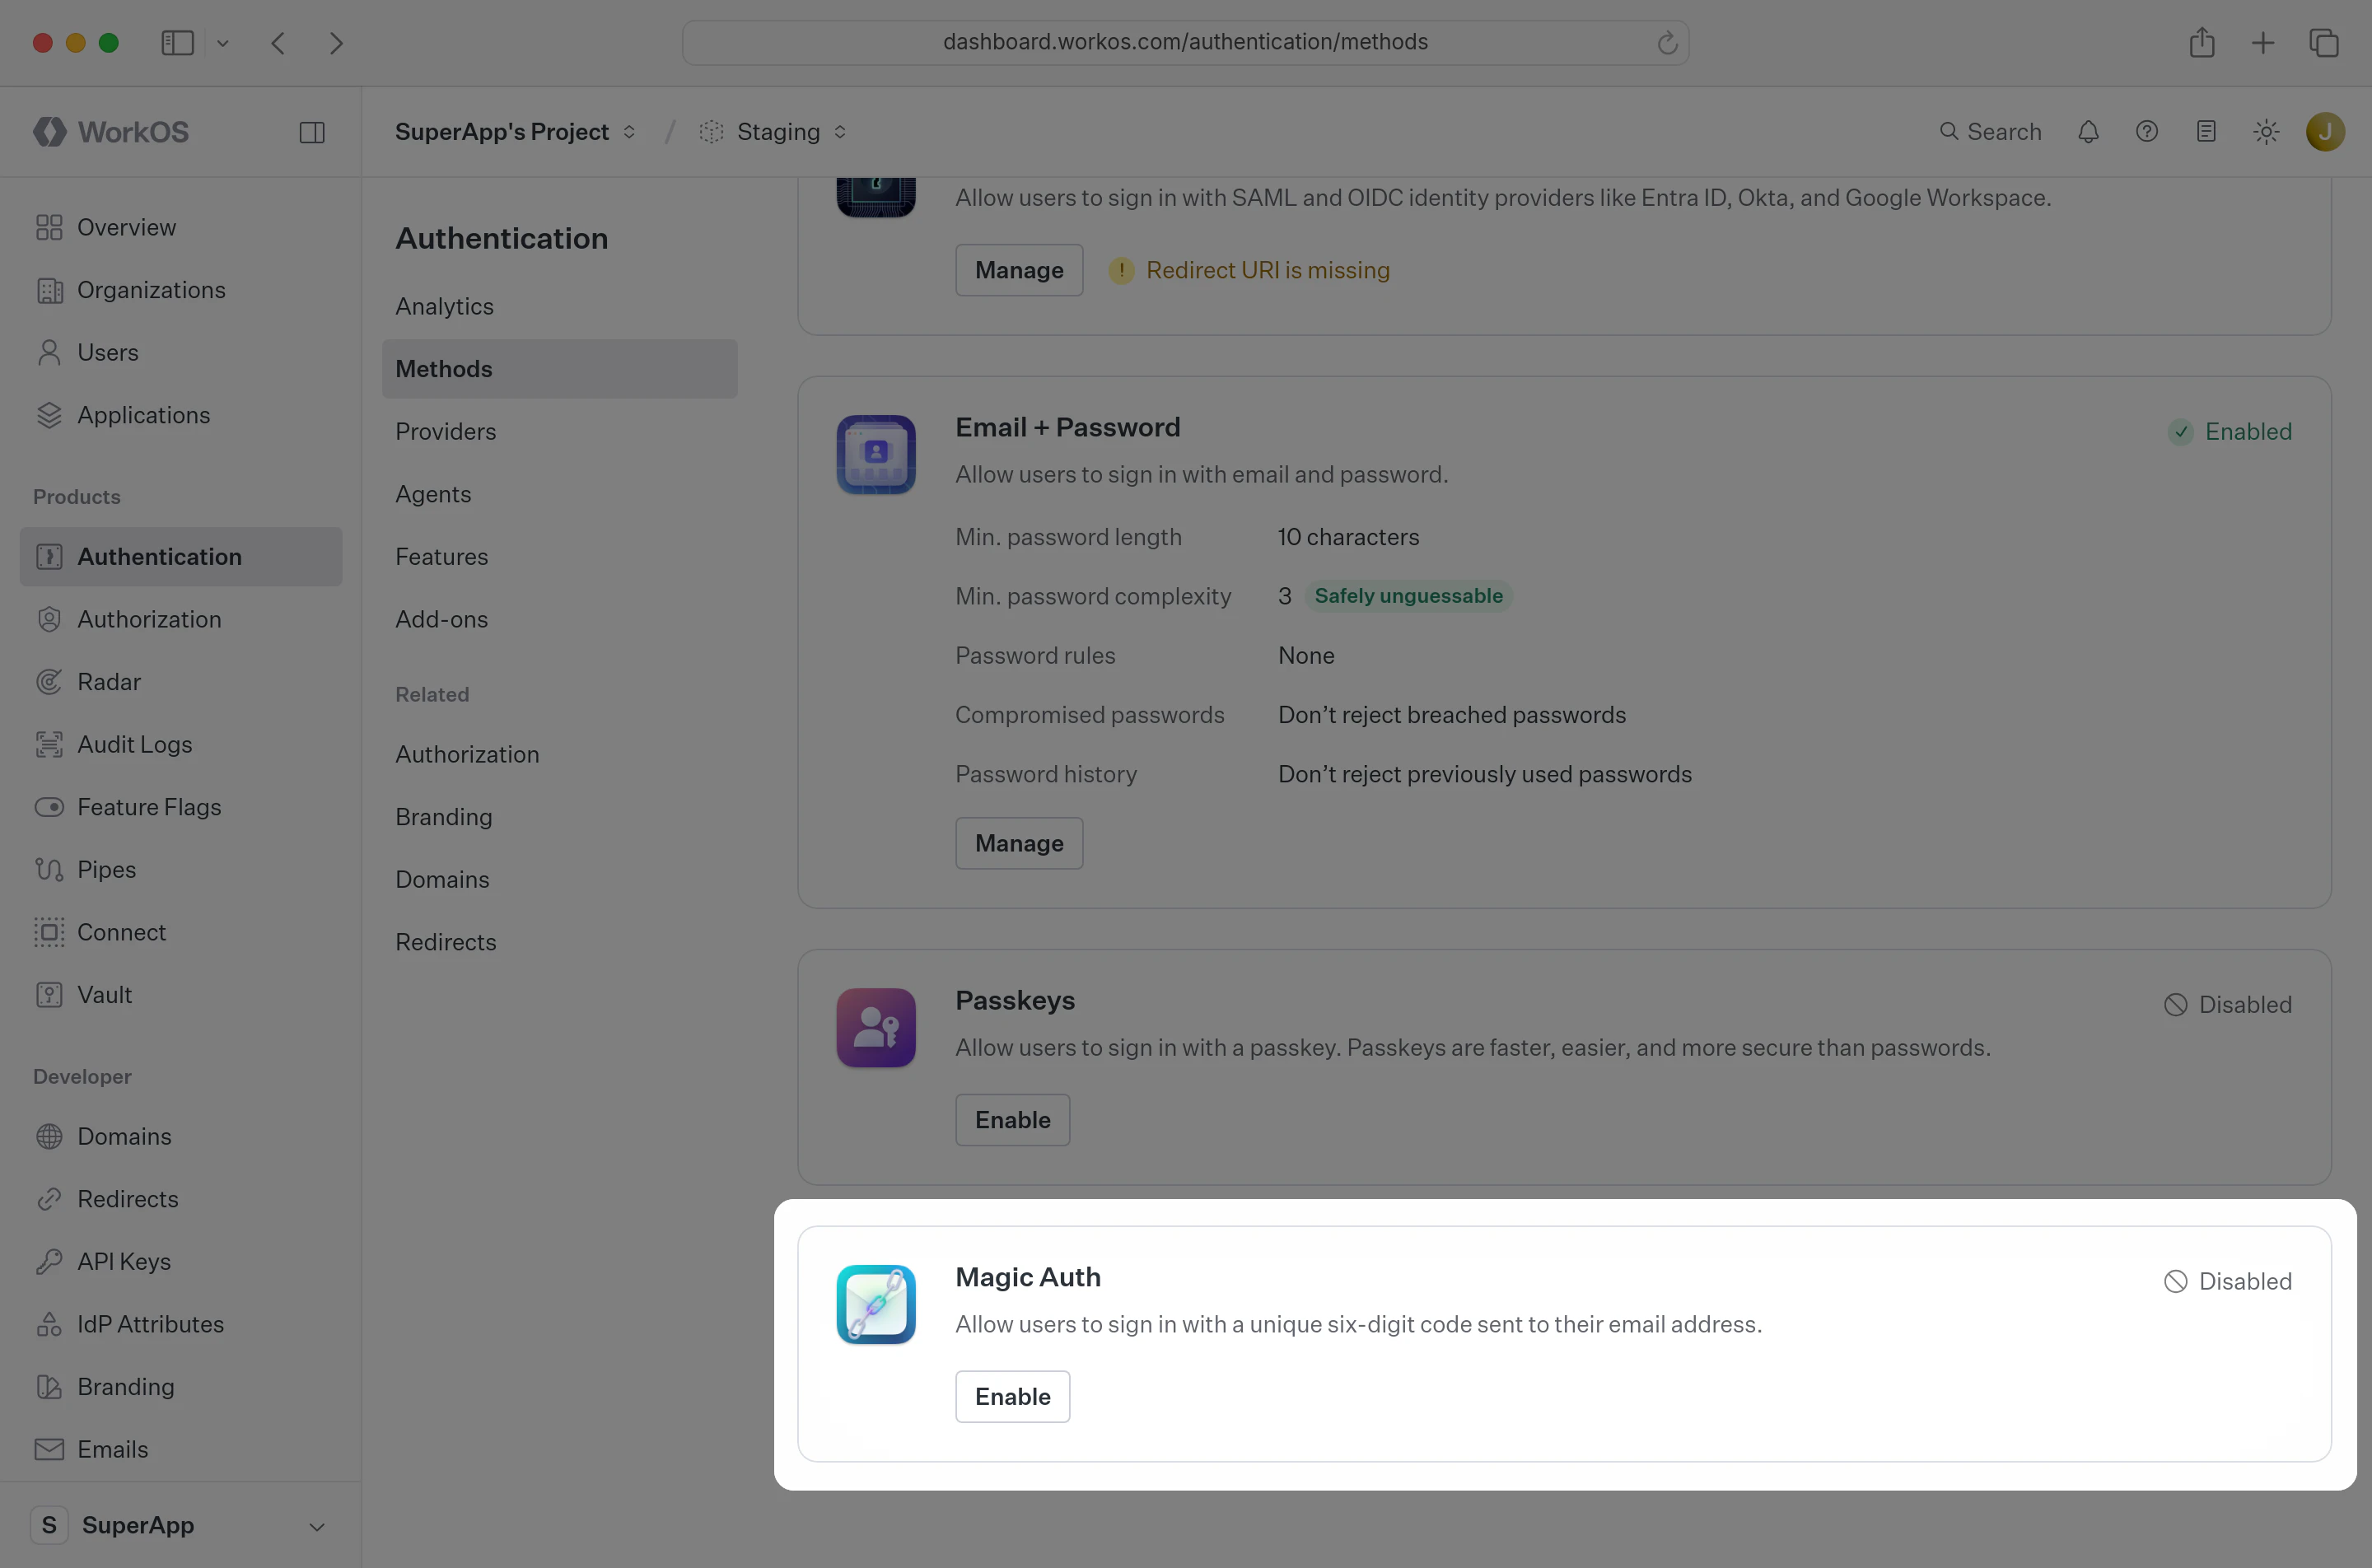The image size is (2372, 1568).
Task: Manage Email + Password settings
Action: [1019, 843]
